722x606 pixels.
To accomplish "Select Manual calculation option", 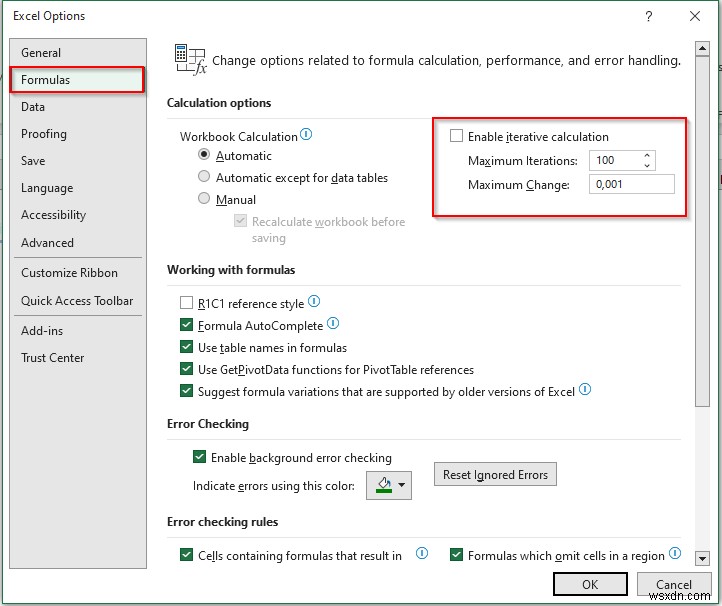I will pyautogui.click(x=204, y=198).
